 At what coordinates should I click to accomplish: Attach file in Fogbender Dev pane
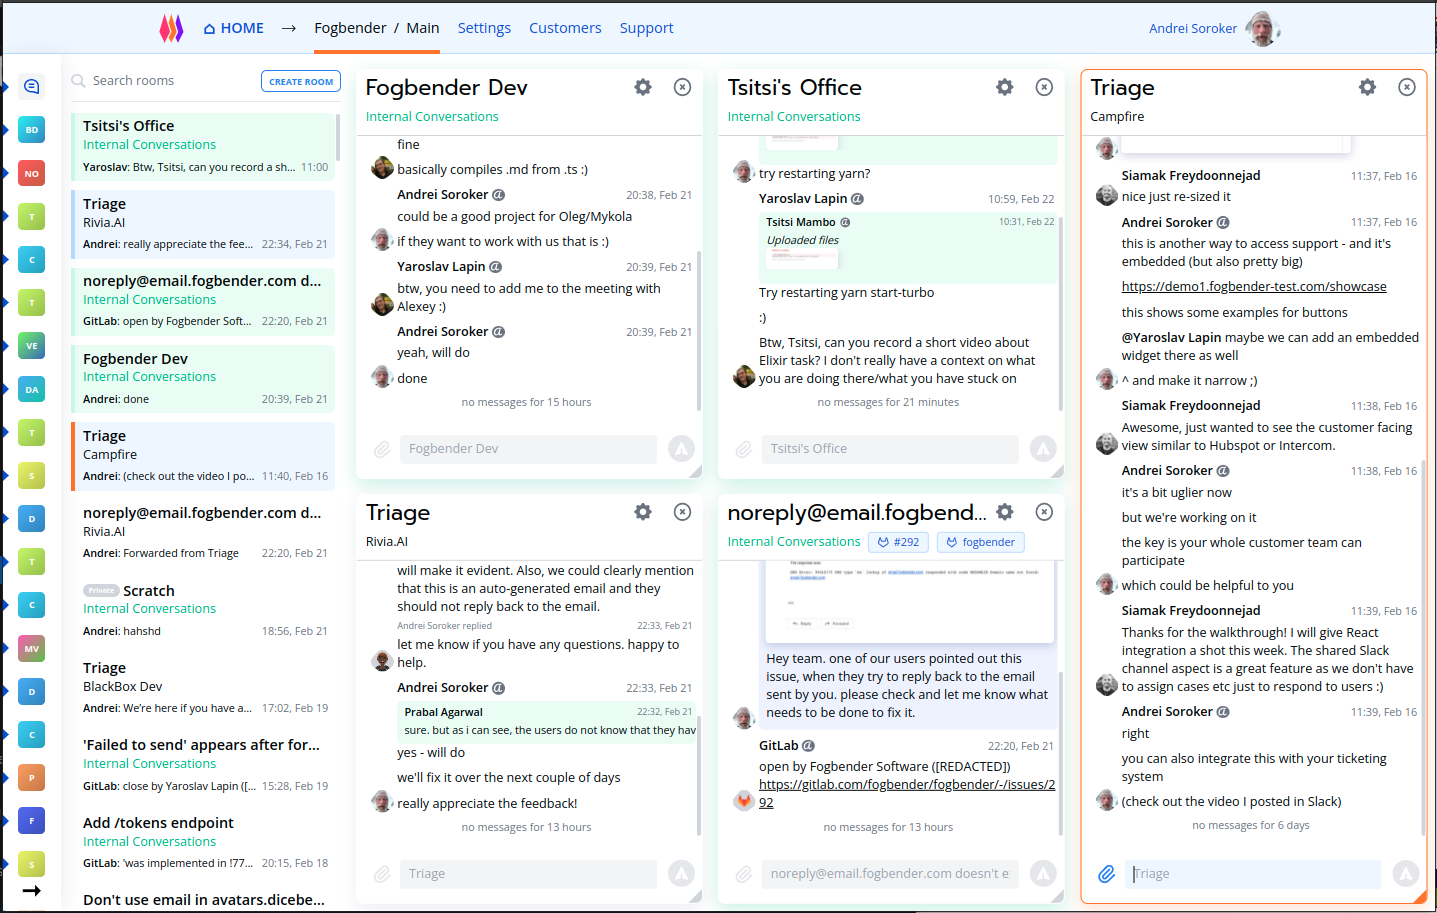coord(382,449)
